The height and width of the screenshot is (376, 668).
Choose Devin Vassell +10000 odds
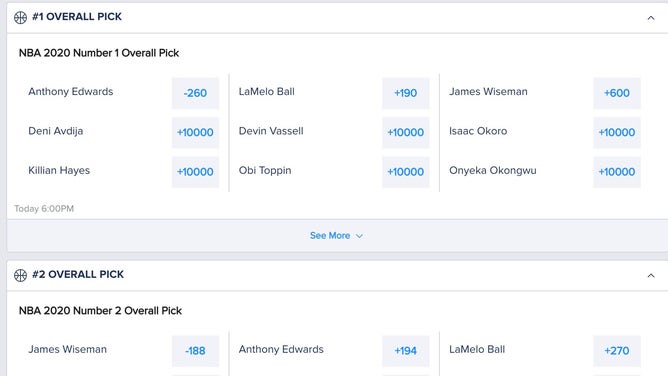coord(406,132)
